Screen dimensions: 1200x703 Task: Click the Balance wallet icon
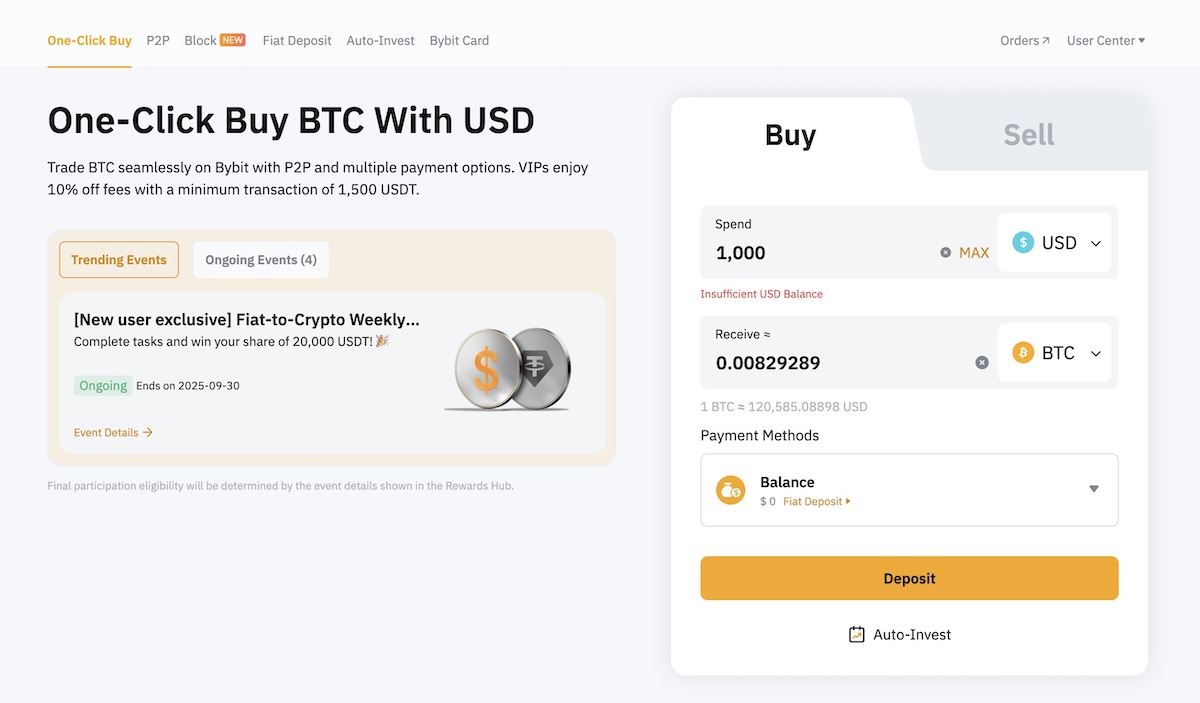[730, 490]
